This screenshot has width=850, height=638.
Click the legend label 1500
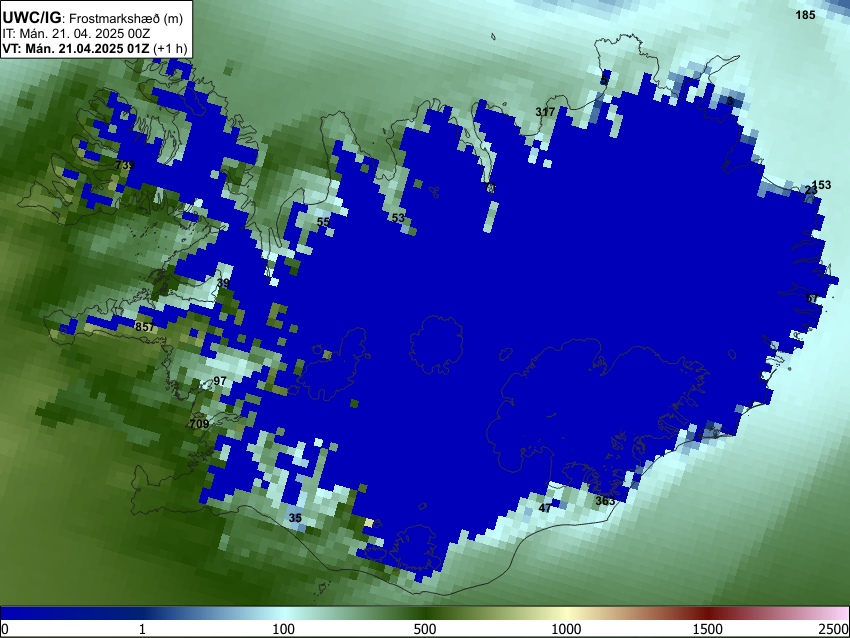tap(708, 629)
